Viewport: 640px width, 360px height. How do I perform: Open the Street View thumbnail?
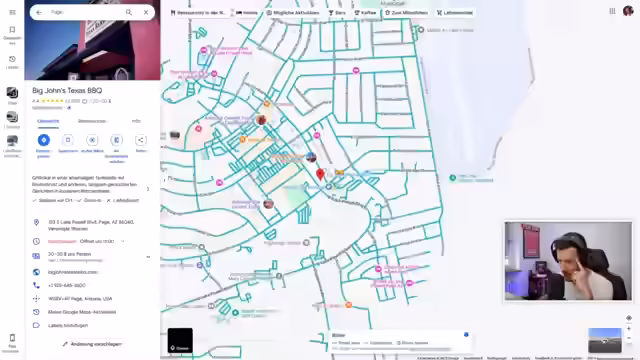pos(605,340)
